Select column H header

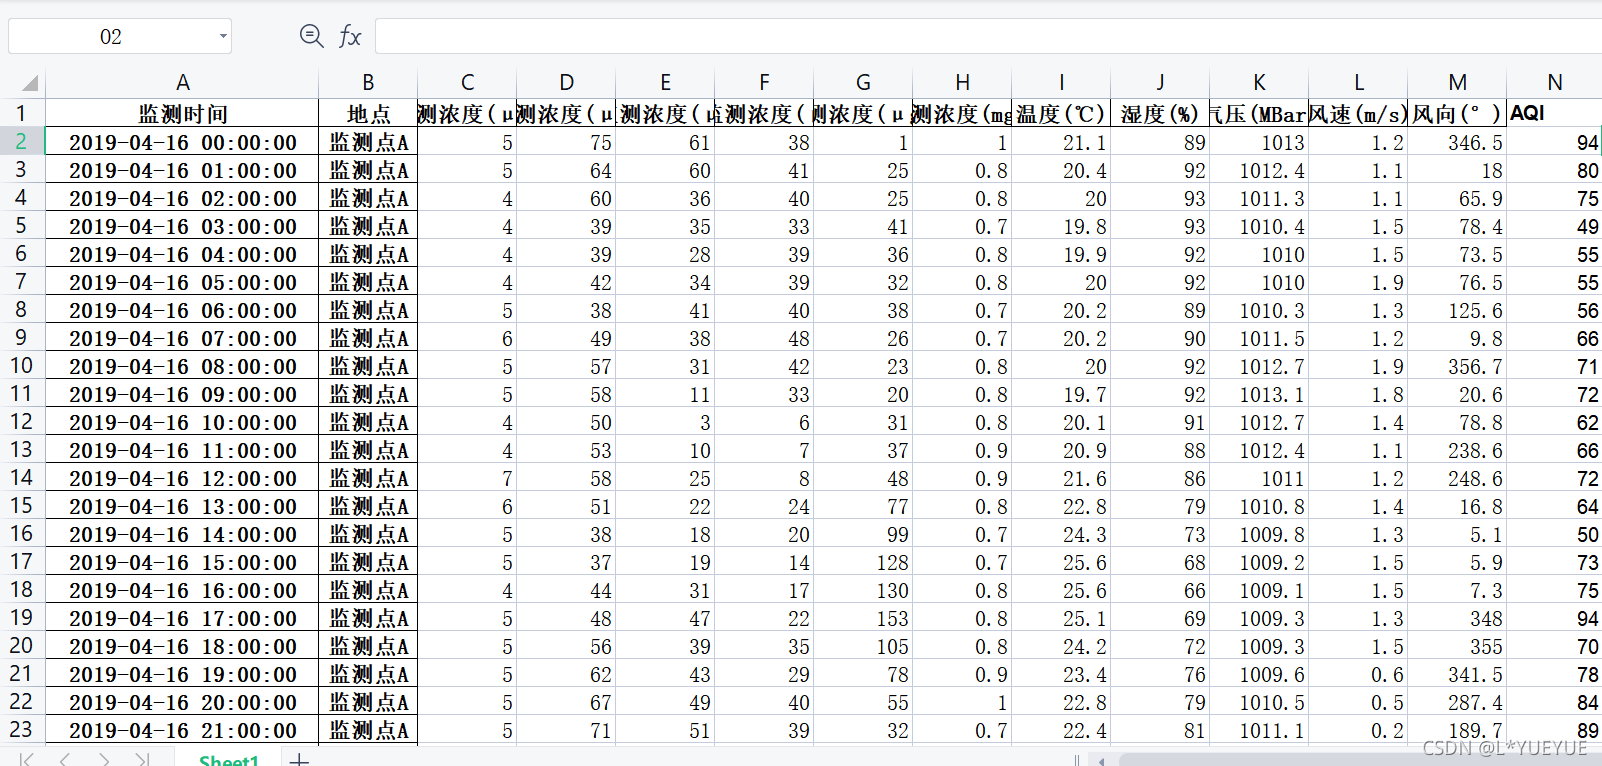962,83
